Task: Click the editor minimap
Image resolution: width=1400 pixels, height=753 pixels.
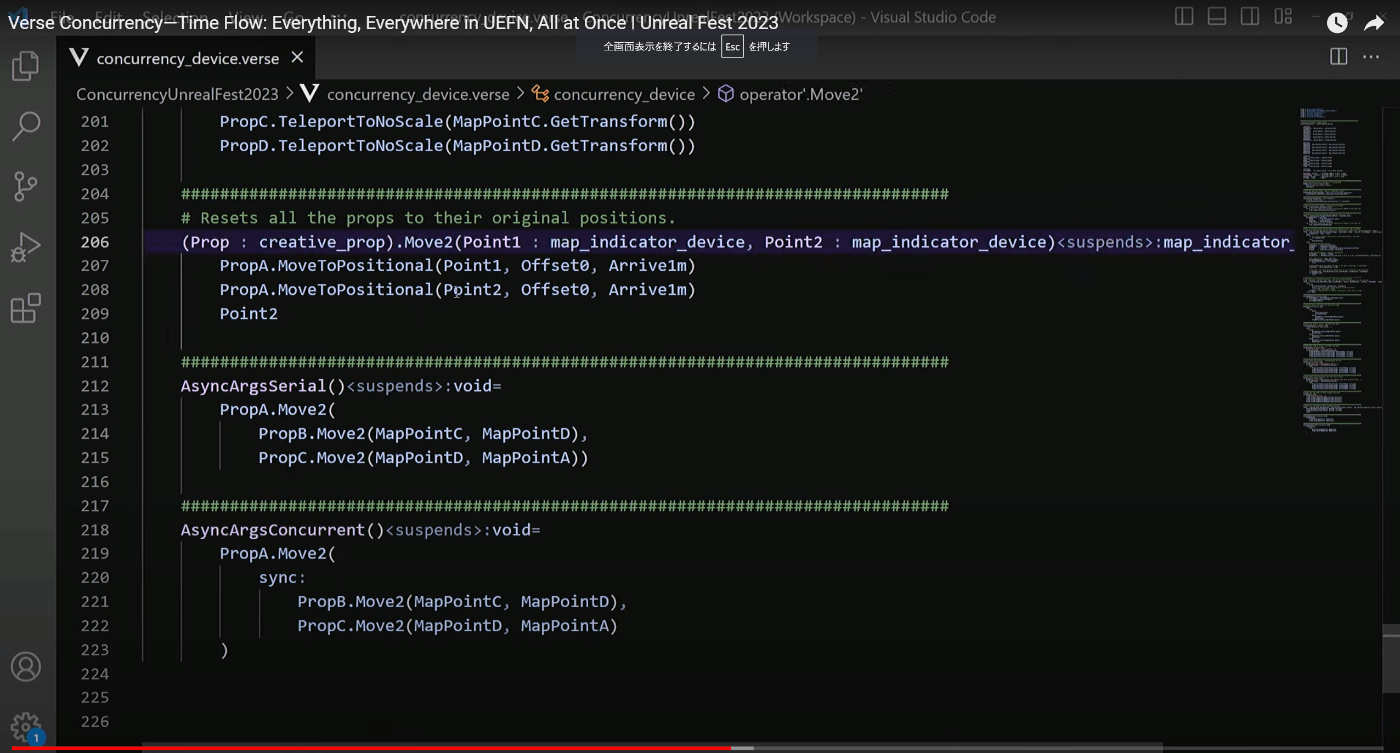Action: (1340, 270)
